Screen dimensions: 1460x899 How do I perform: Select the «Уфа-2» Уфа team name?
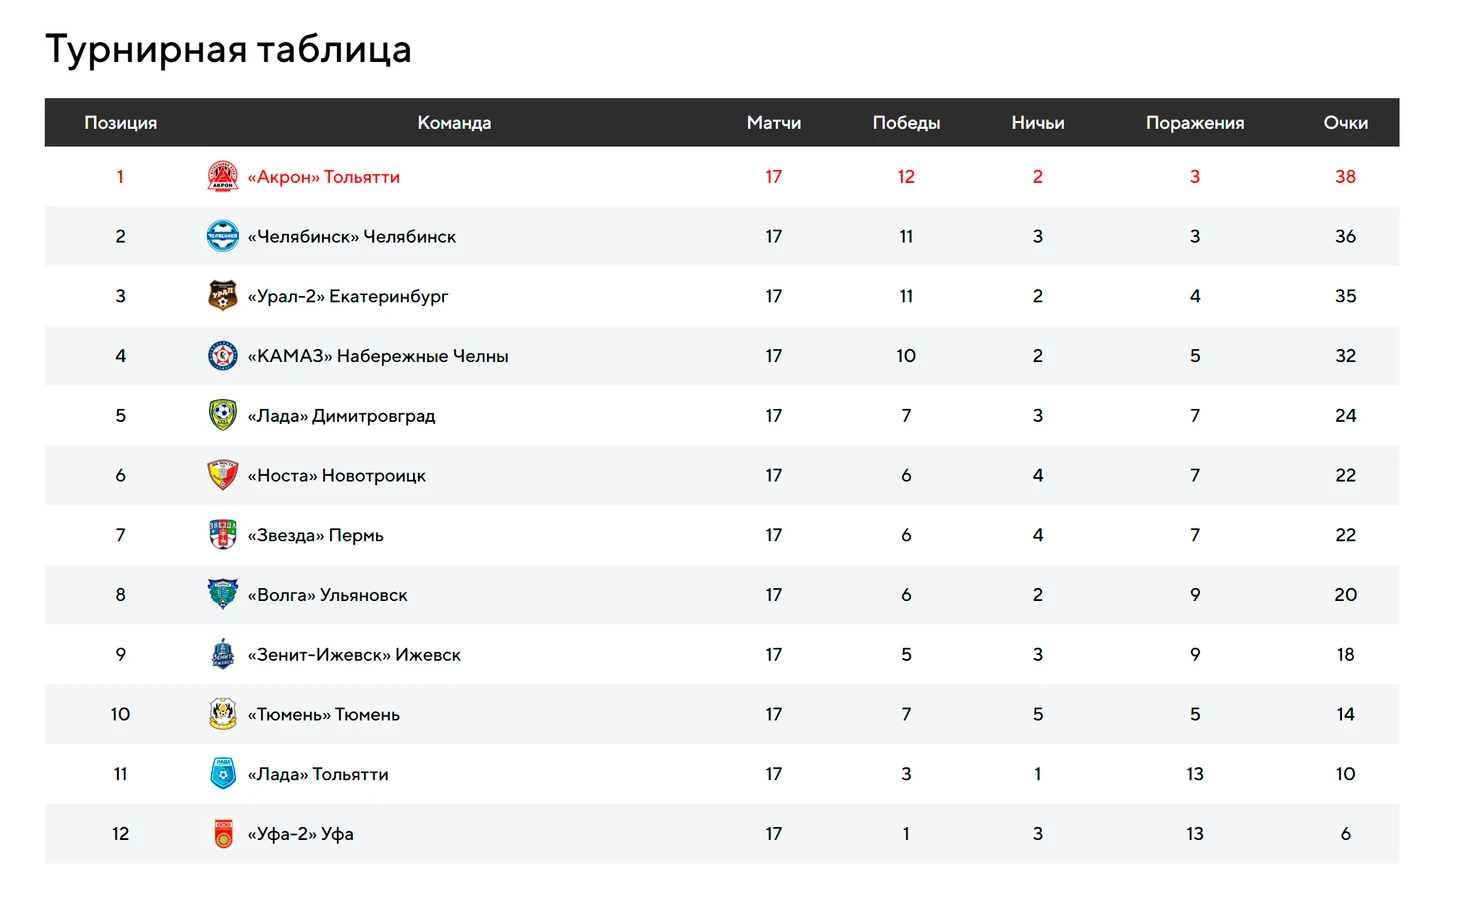(x=301, y=834)
